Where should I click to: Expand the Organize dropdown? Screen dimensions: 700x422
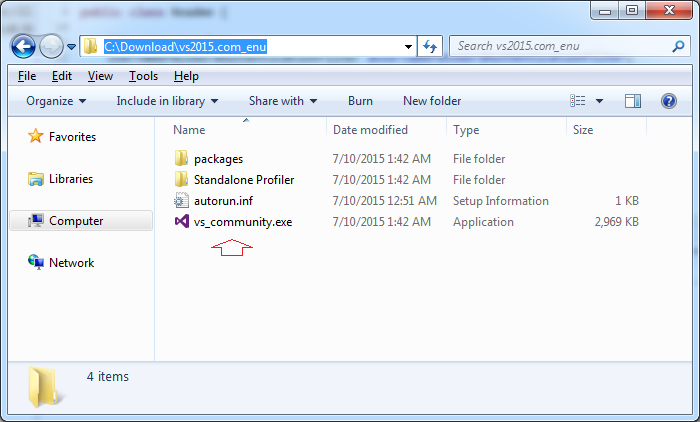click(56, 101)
